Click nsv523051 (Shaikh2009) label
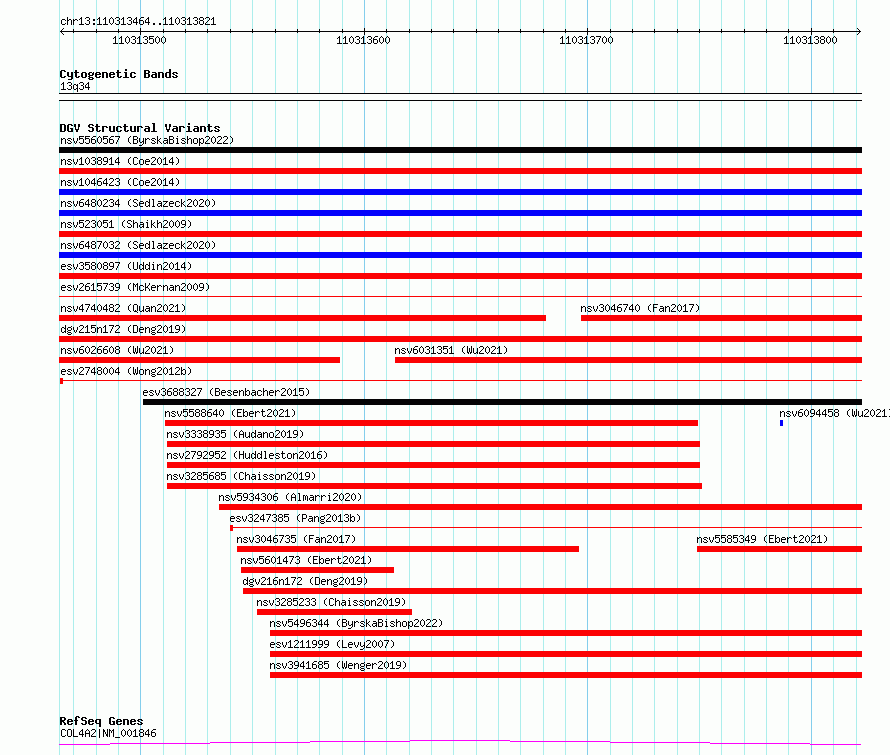Screen dimensions: 890x755 [x=126, y=224]
